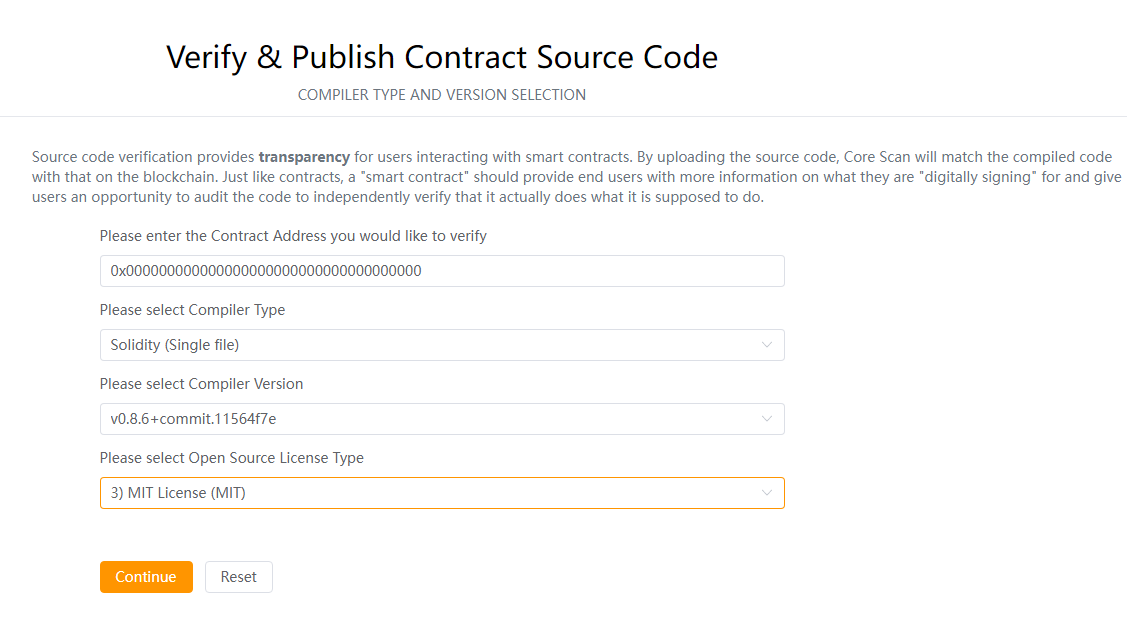
Task: Click the chevron arrow in Compiler Type box
Action: click(x=767, y=345)
